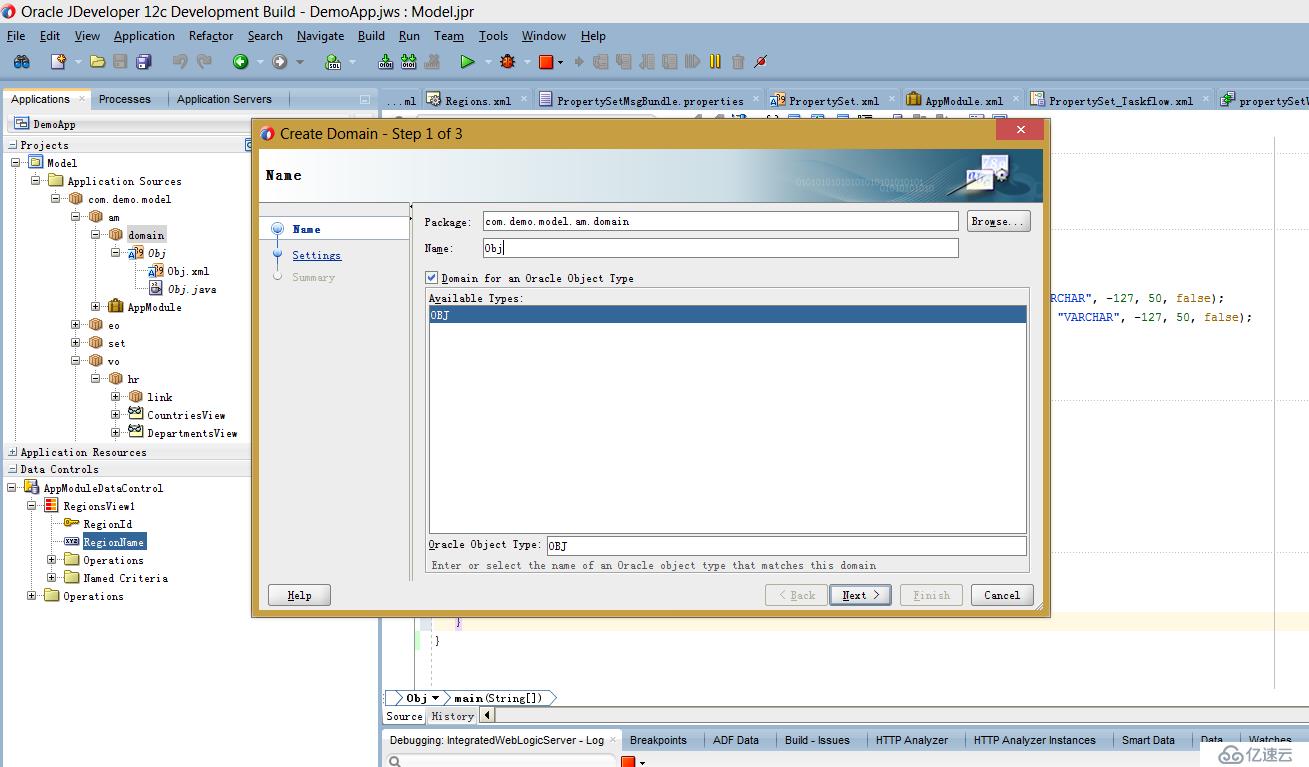Switch to the History editor tab
The image size is (1309, 767).
(452, 716)
